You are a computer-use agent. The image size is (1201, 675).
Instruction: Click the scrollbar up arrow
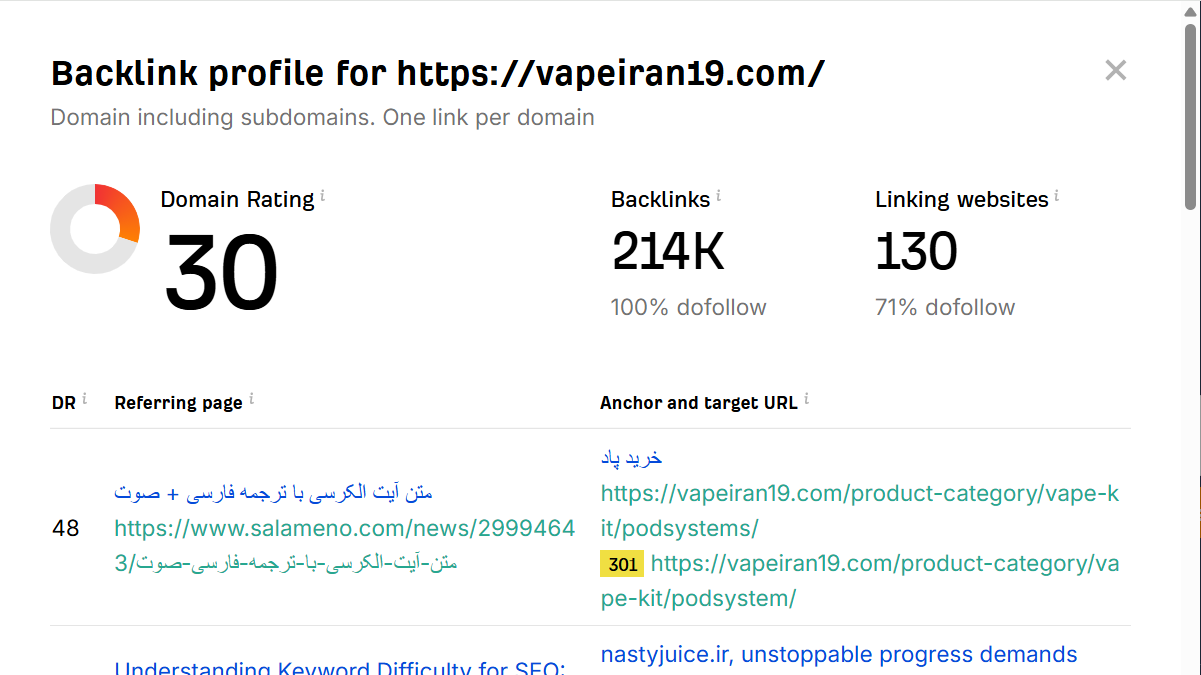click(1190, 10)
